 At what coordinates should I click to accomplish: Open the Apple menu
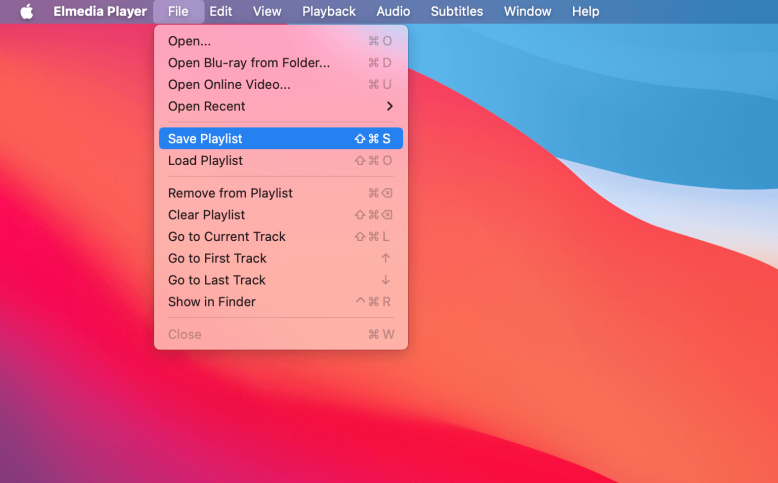(x=27, y=11)
